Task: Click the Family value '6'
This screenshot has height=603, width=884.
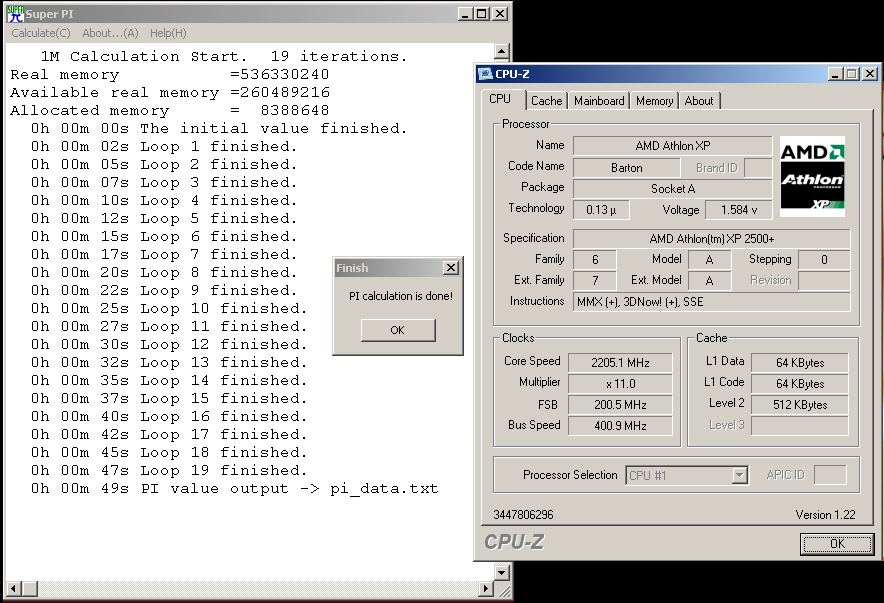Action: tap(595, 260)
